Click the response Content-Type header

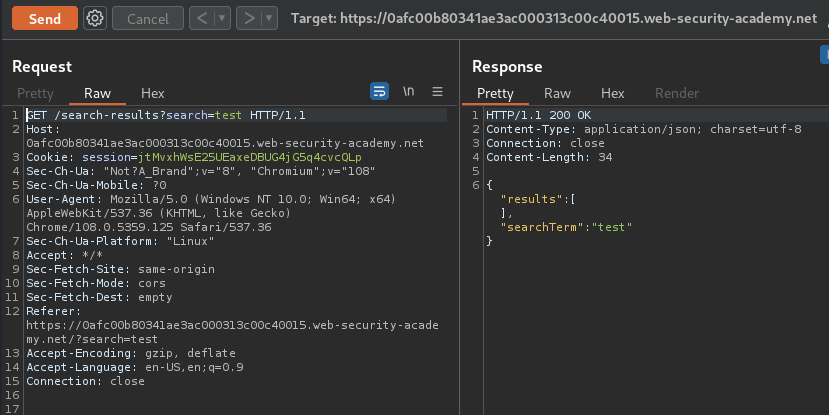pos(644,129)
